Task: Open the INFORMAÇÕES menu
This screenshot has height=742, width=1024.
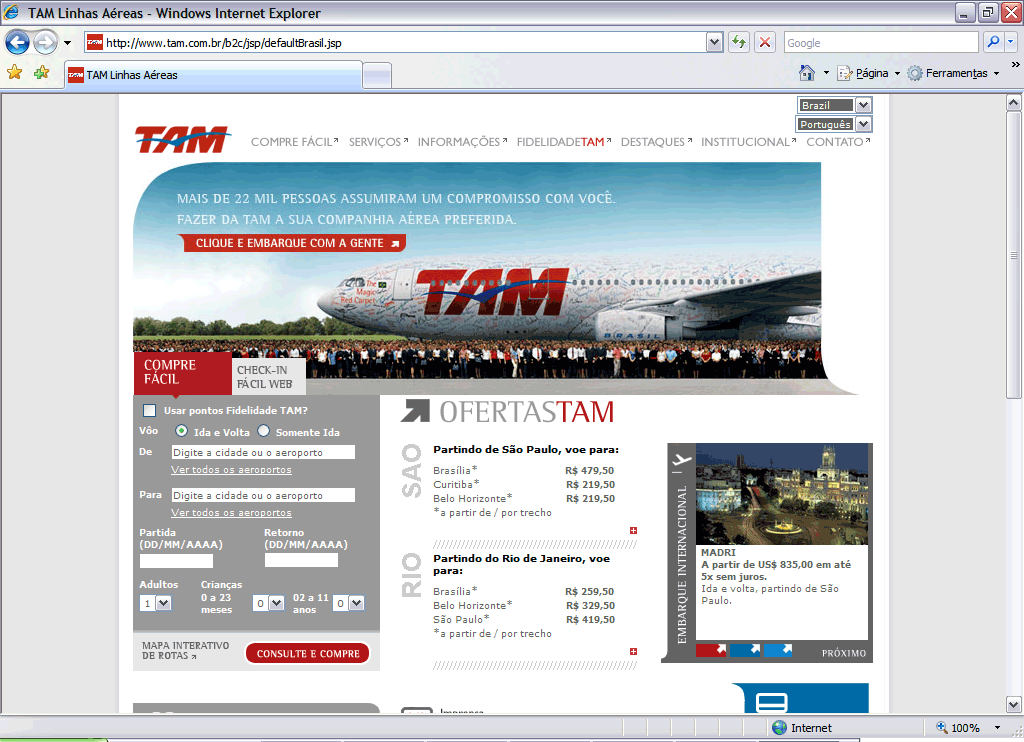Action: [462, 142]
